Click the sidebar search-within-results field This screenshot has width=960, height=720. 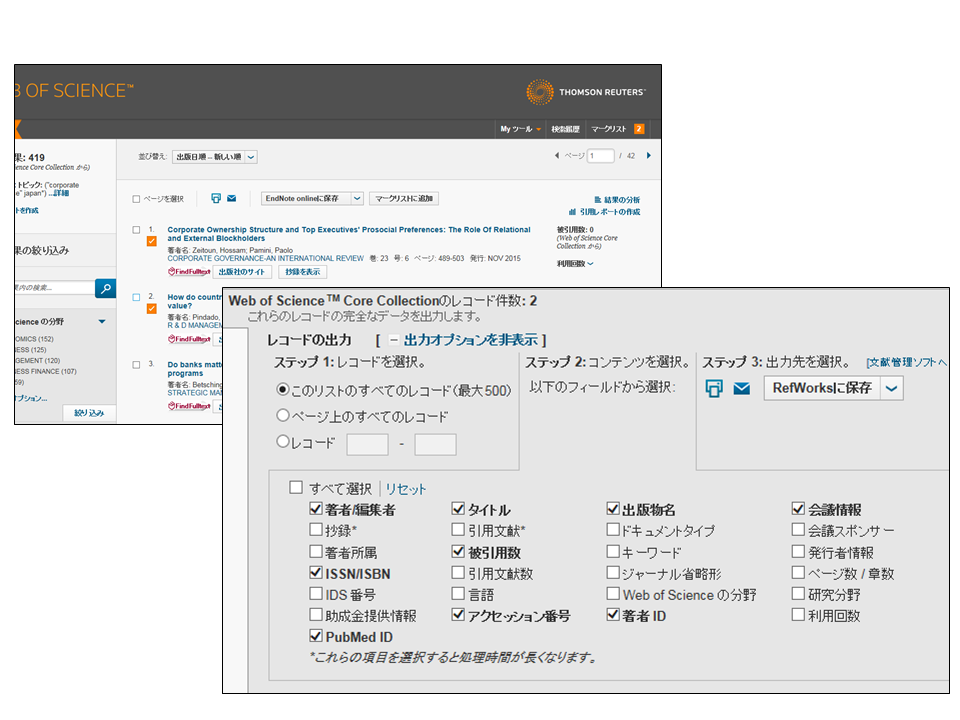point(54,288)
